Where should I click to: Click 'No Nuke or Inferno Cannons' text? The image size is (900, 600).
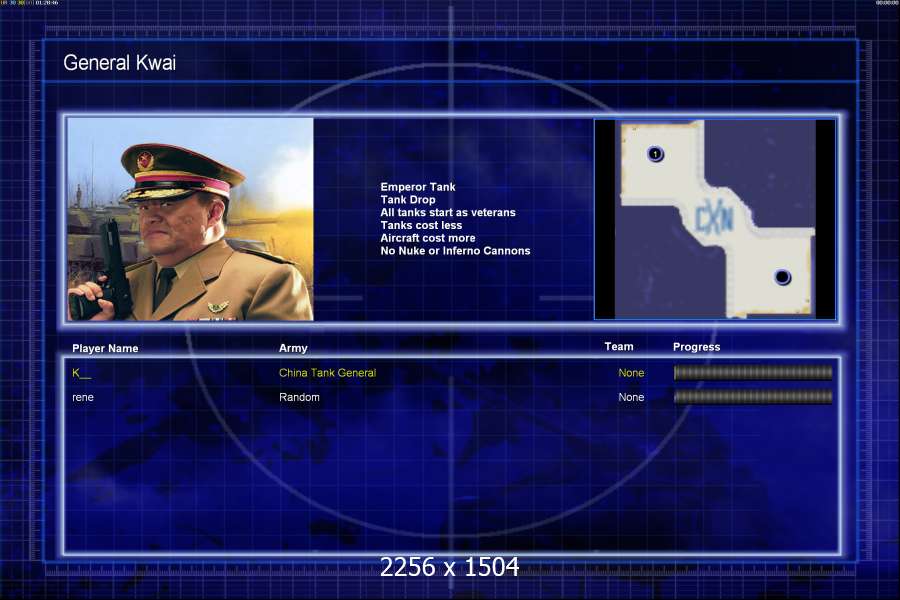coord(455,250)
